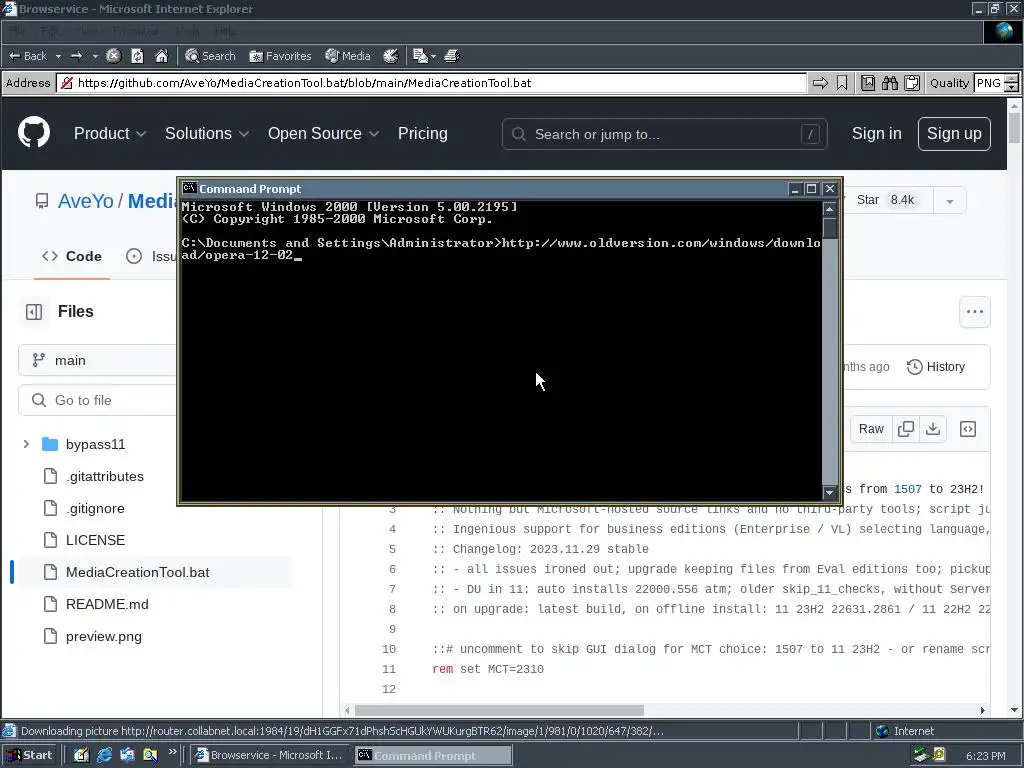Star the repository with the Star button
The height and width of the screenshot is (768, 1024).
click(x=885, y=200)
